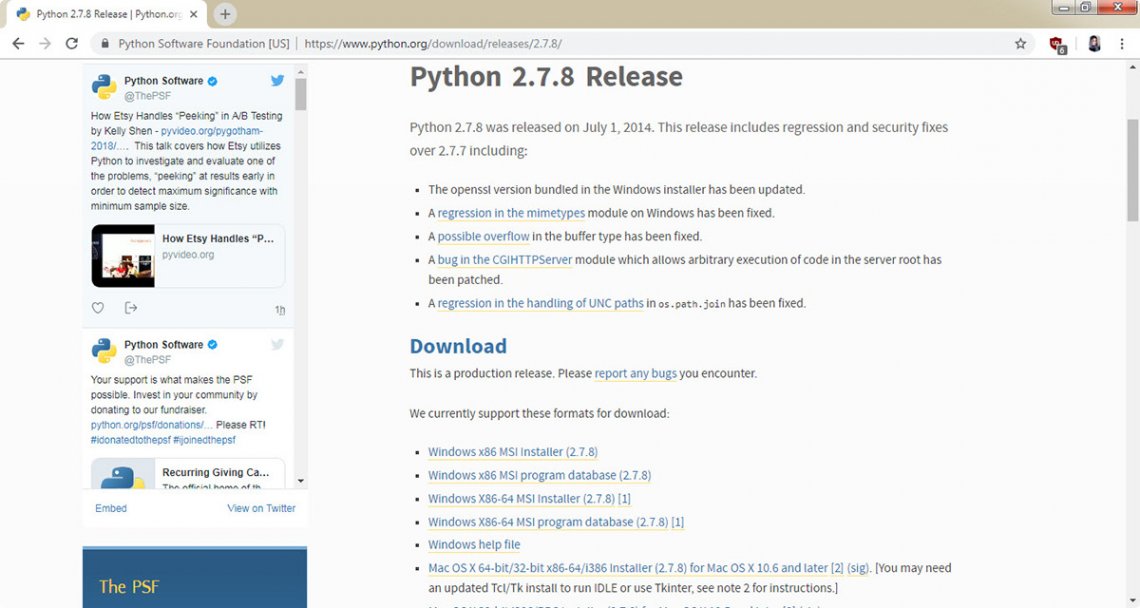Play the How Etsy Handles video thumbnail
The image size is (1140, 608).
[122, 256]
